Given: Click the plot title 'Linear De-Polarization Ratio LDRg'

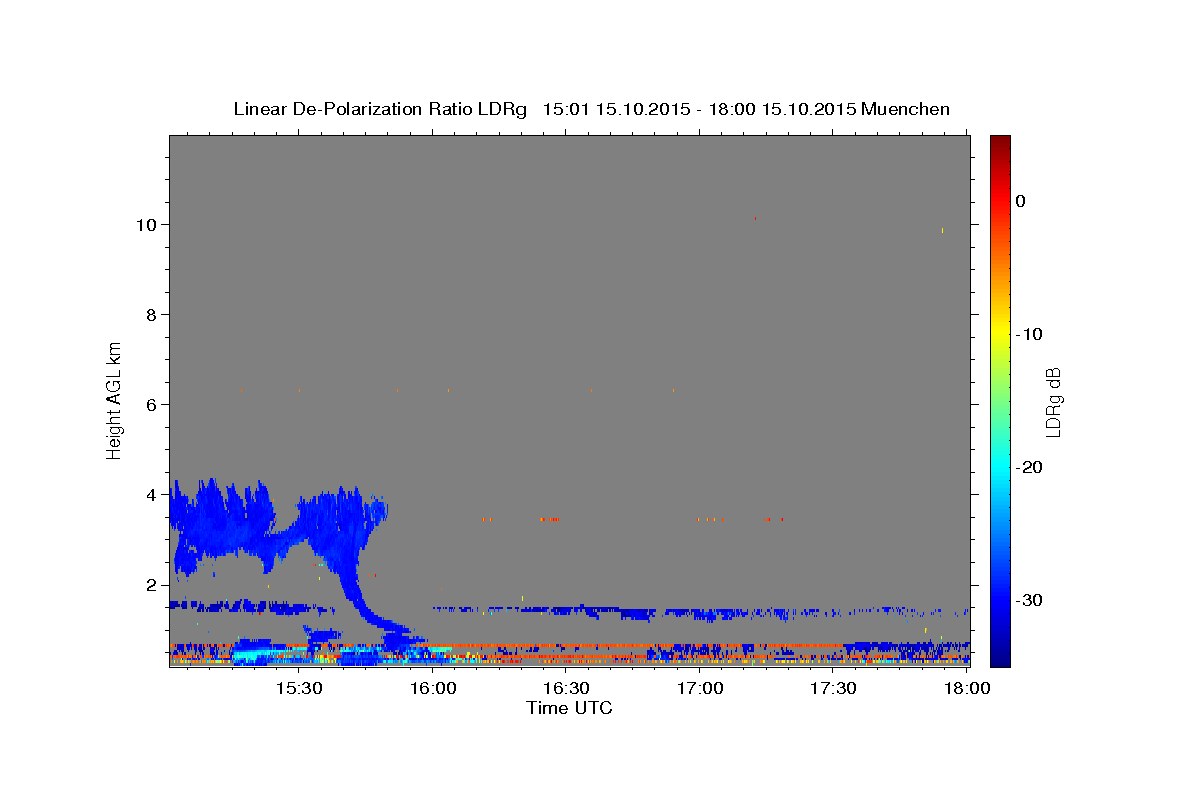Looking at the screenshot, I should [380, 109].
